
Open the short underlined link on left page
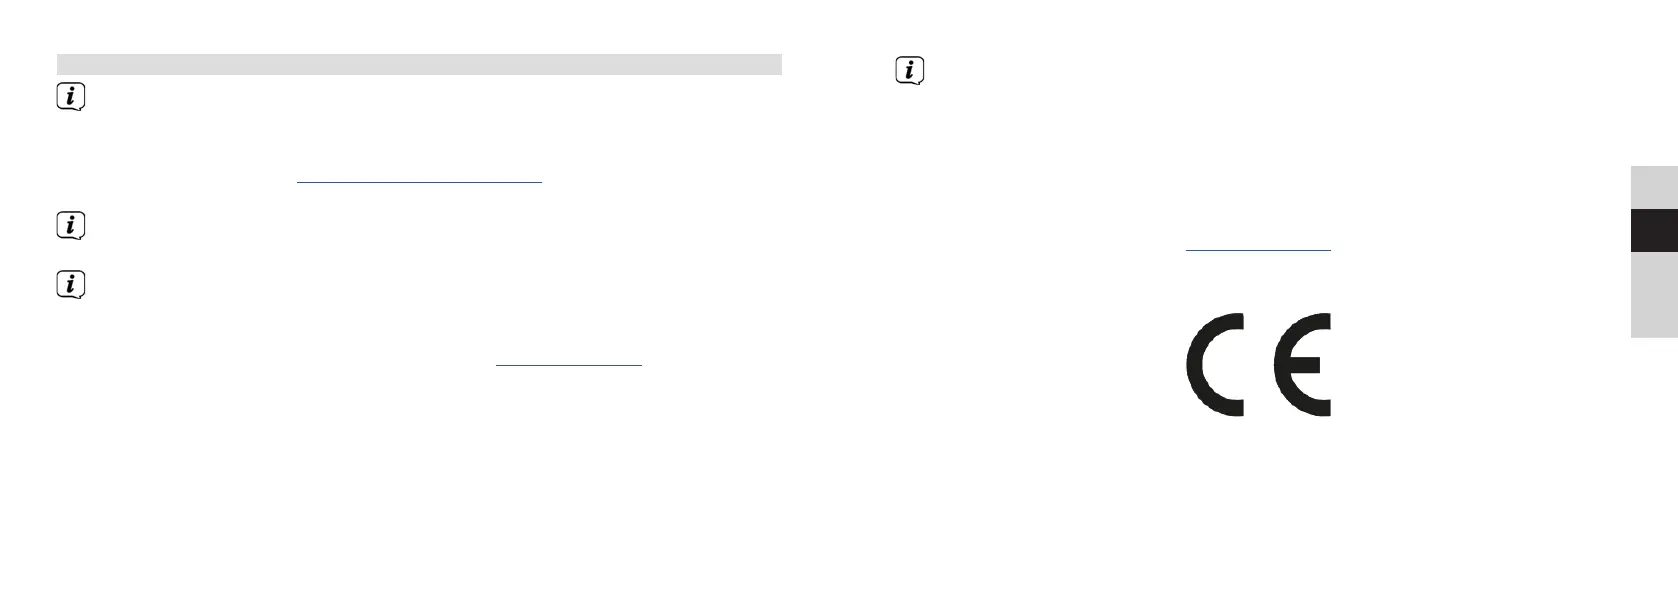(568, 365)
